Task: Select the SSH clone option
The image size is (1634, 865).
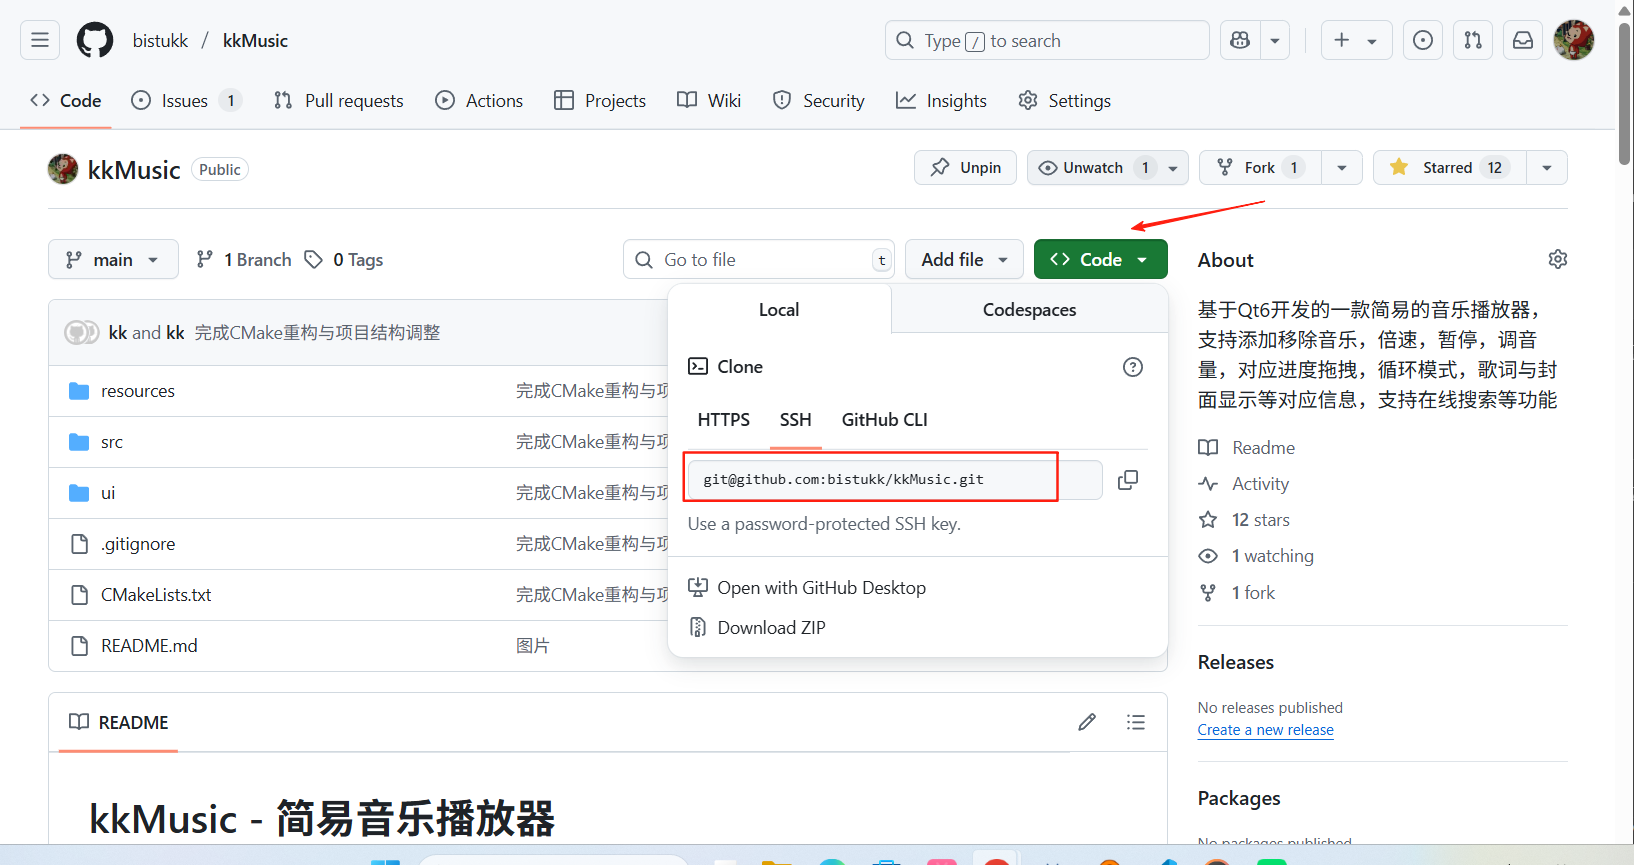Action: [796, 420]
